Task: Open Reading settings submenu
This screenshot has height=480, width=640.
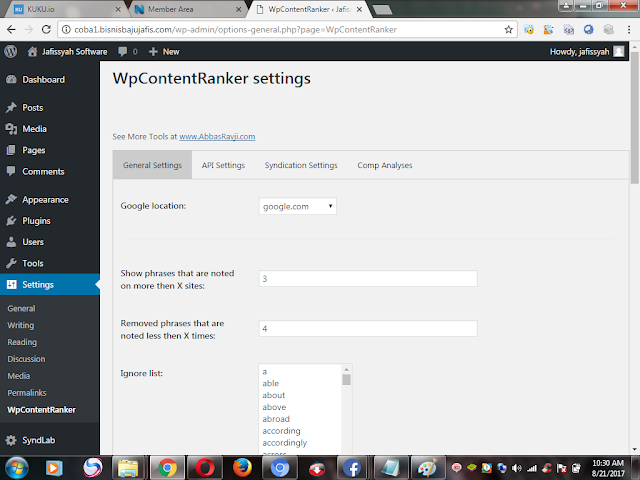Action: pos(22,342)
